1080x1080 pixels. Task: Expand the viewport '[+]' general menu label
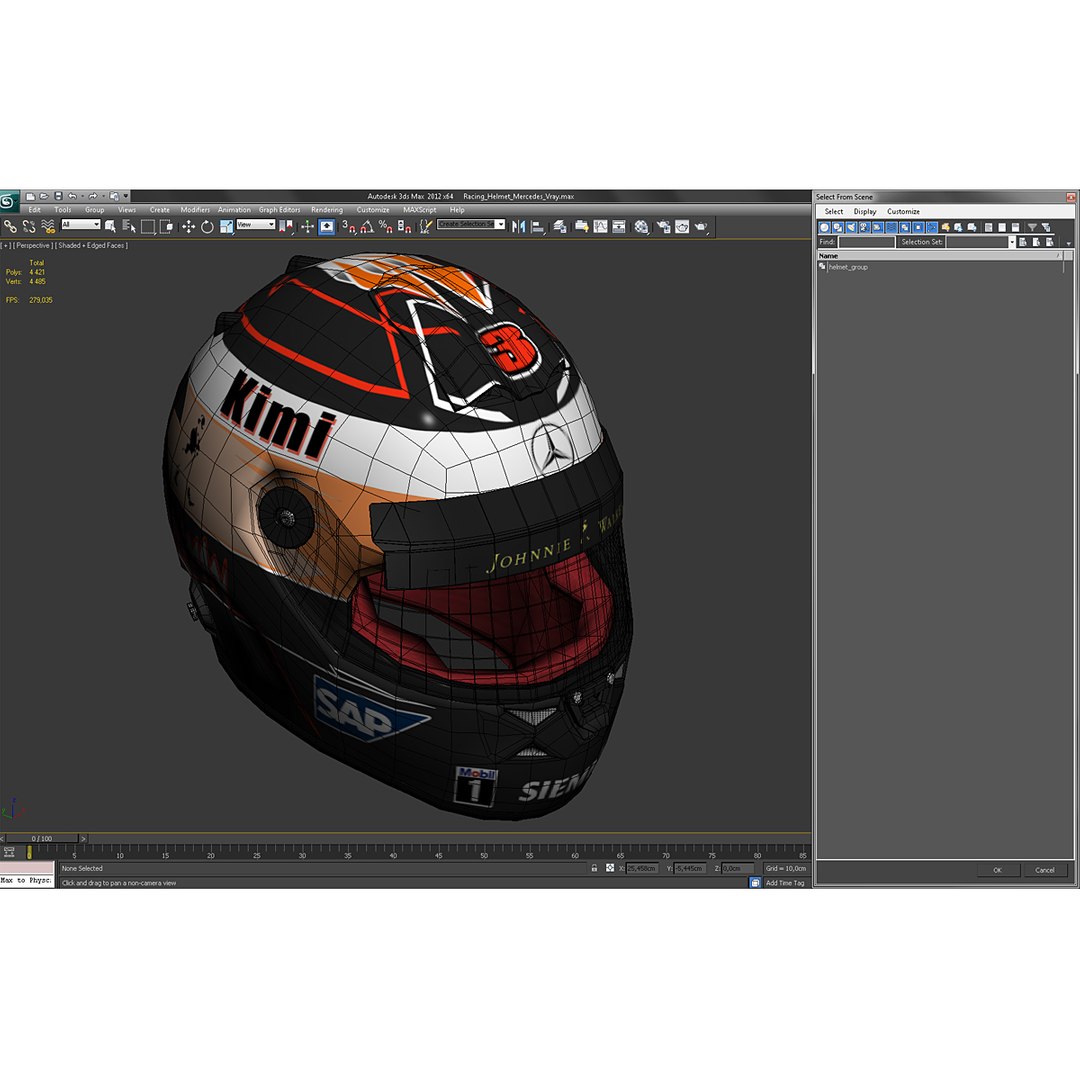6,245
